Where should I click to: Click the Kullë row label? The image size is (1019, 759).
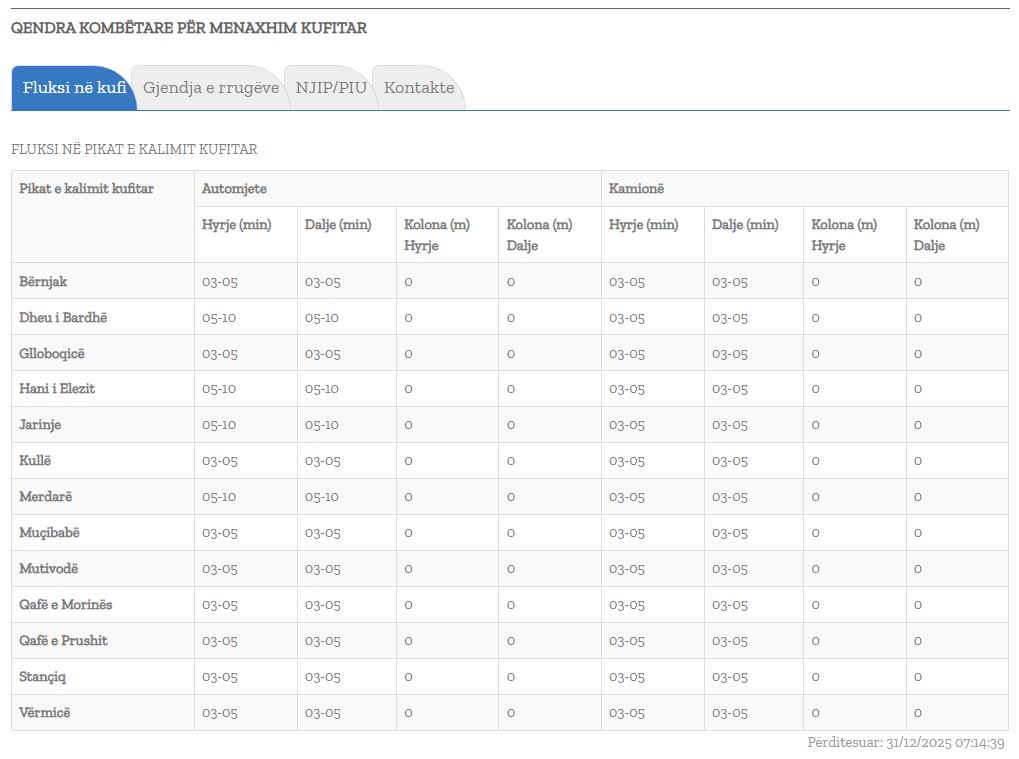pos(35,461)
